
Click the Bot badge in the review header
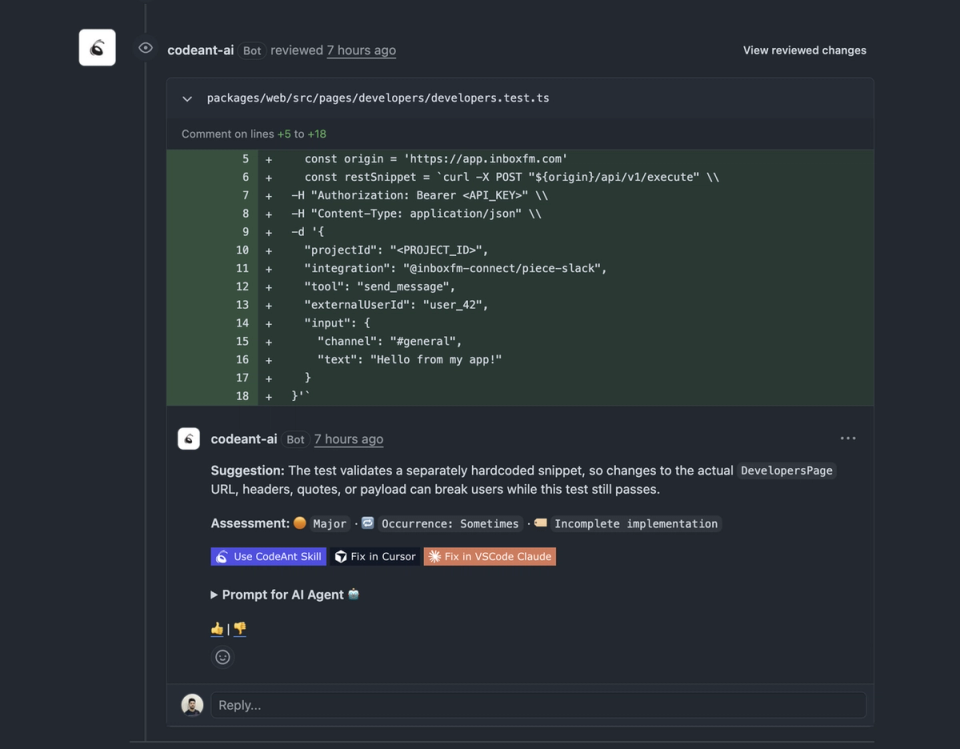tap(252, 51)
